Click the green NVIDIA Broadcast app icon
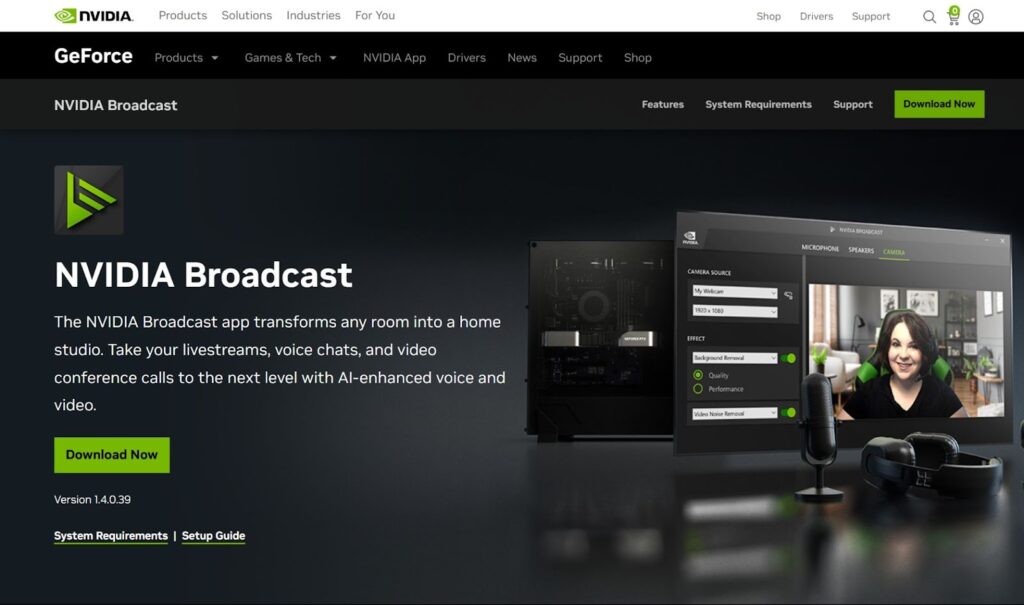This screenshot has width=1024, height=605. tap(89, 200)
